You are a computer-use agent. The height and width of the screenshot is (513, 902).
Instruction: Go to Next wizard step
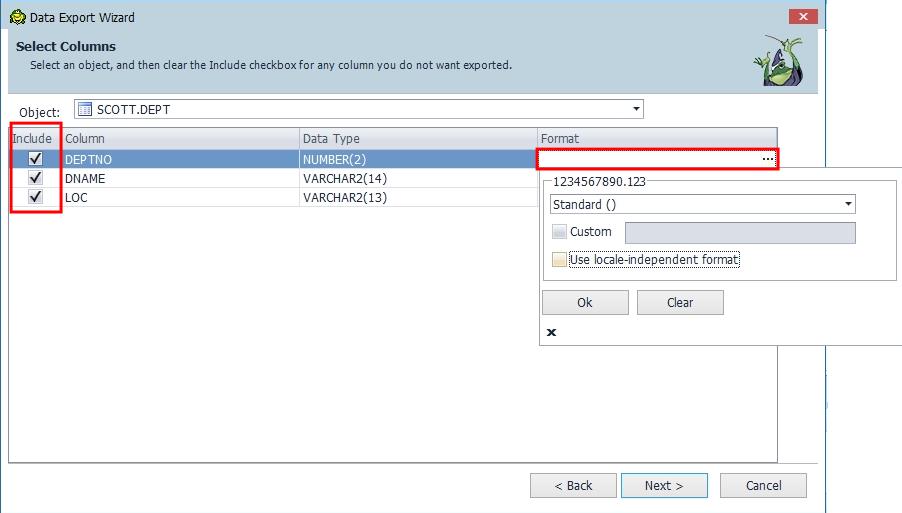coord(664,485)
